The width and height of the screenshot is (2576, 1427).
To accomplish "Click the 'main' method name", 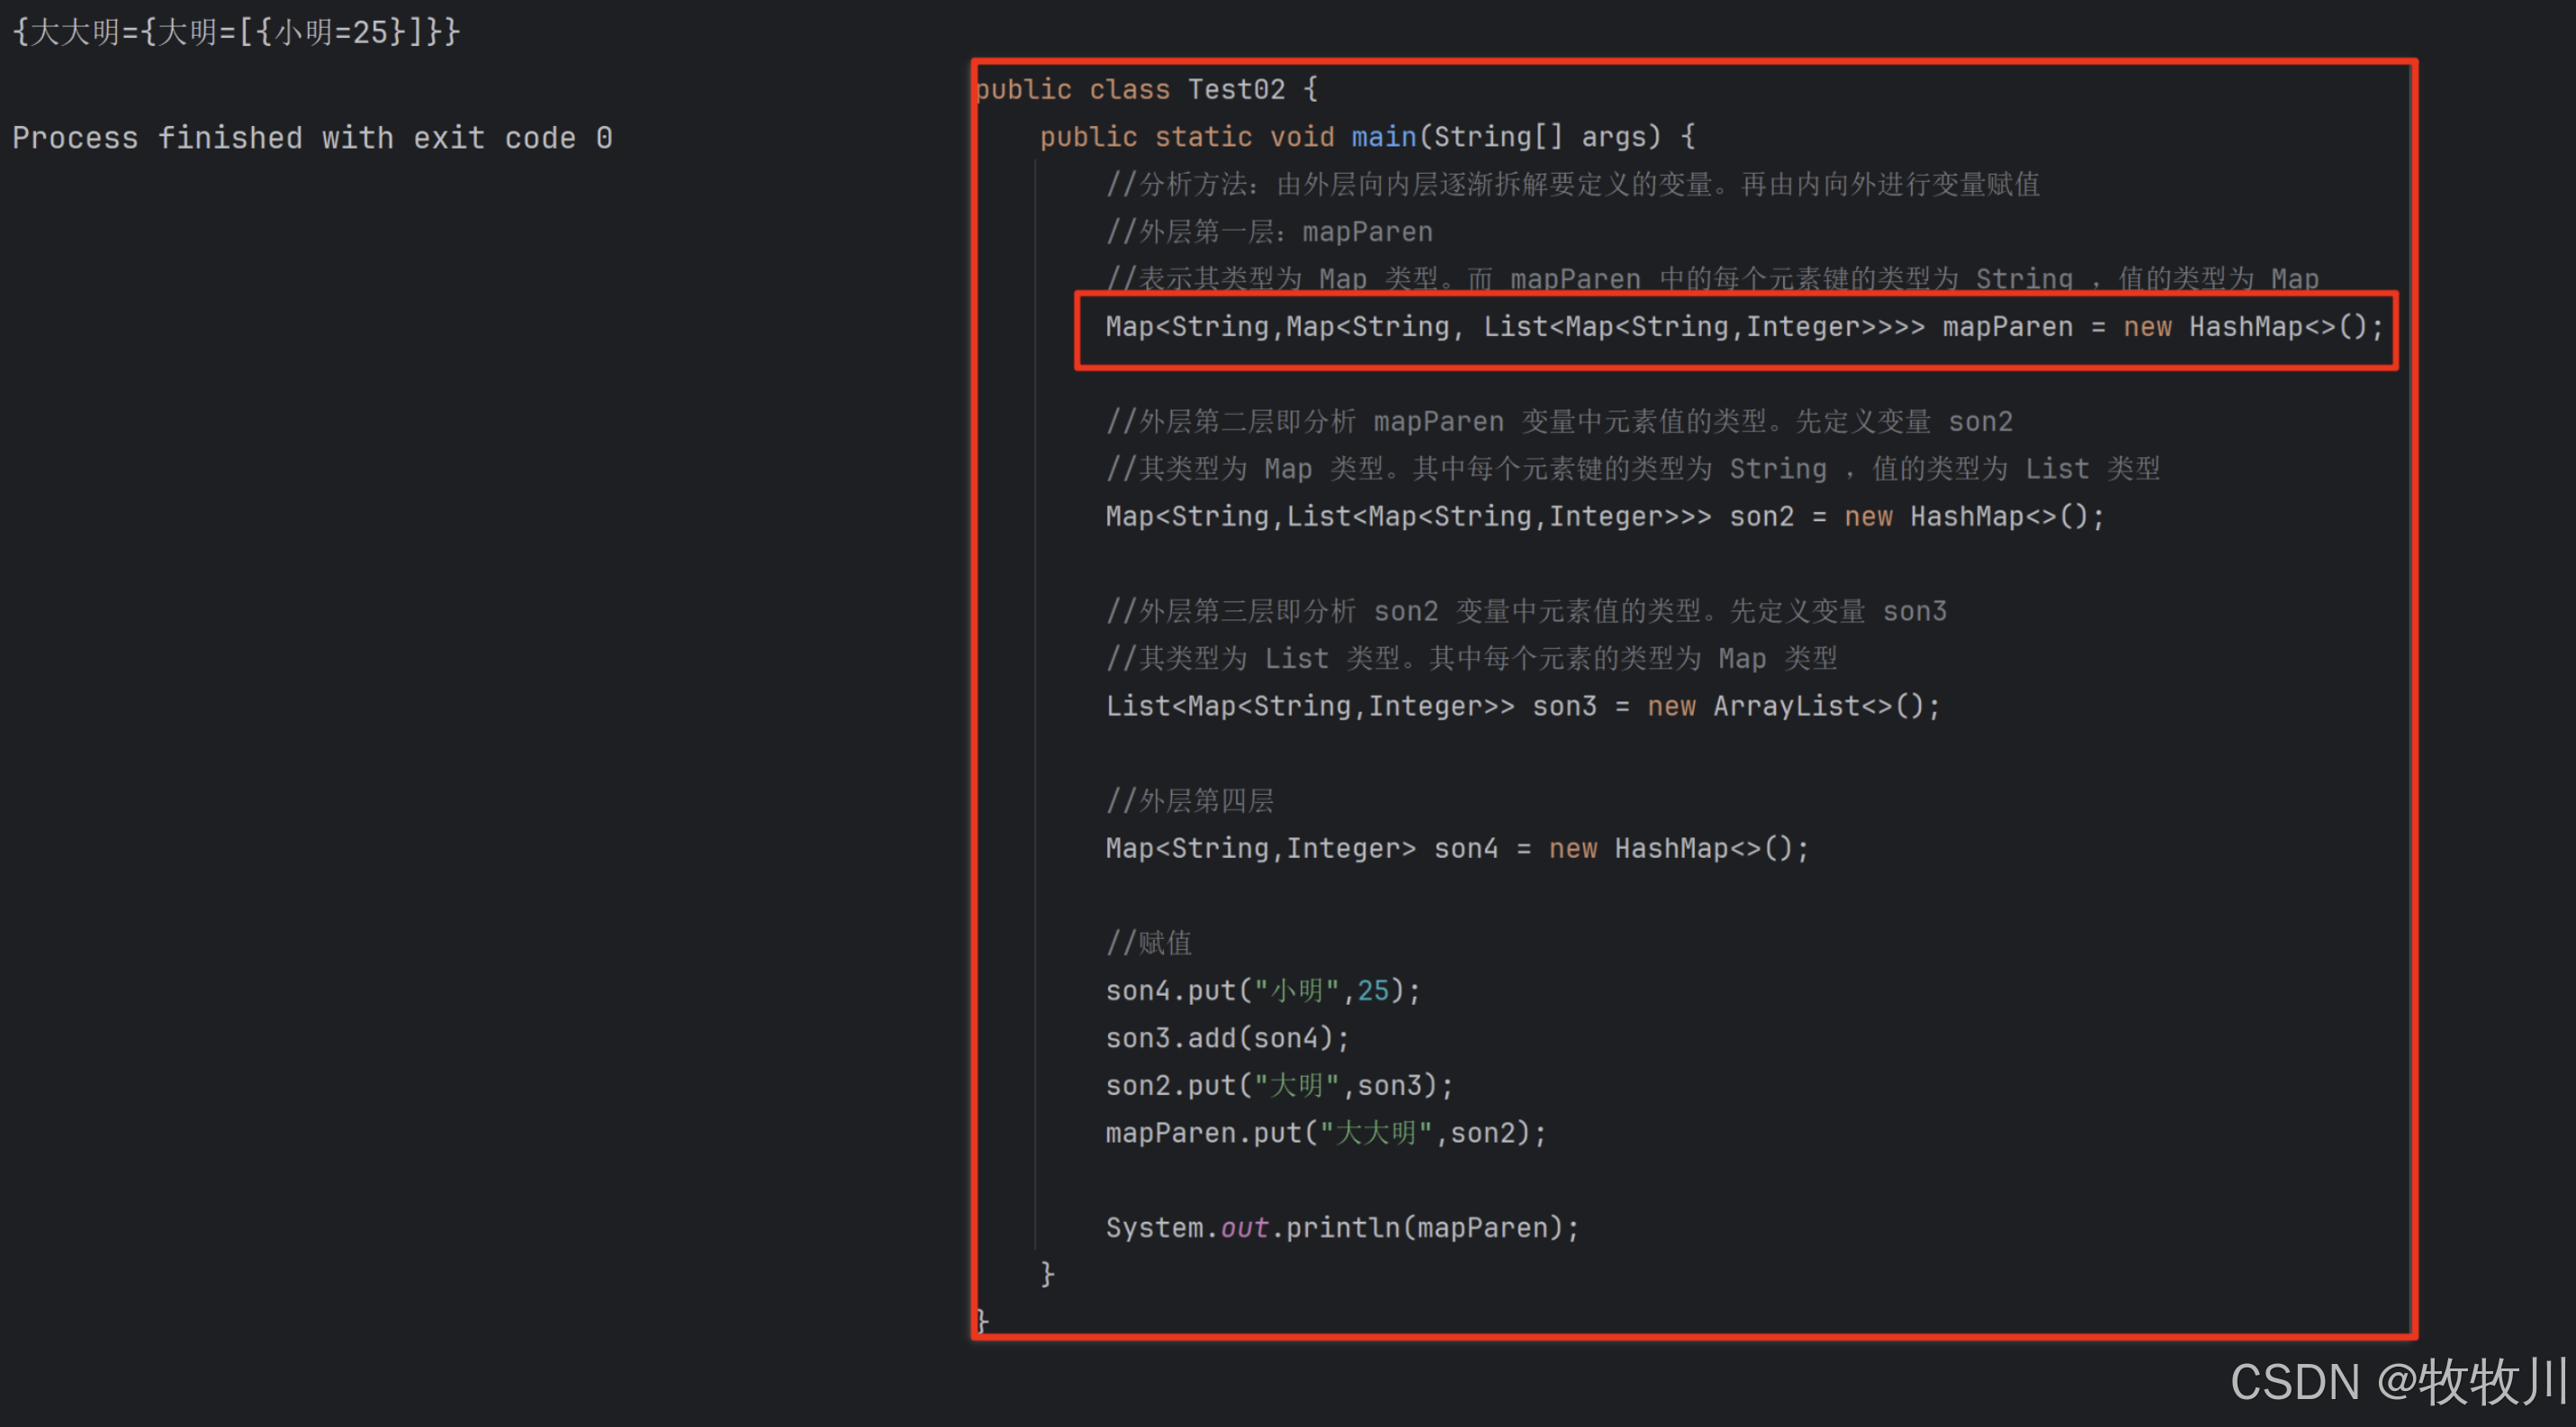I will (x=1383, y=137).
